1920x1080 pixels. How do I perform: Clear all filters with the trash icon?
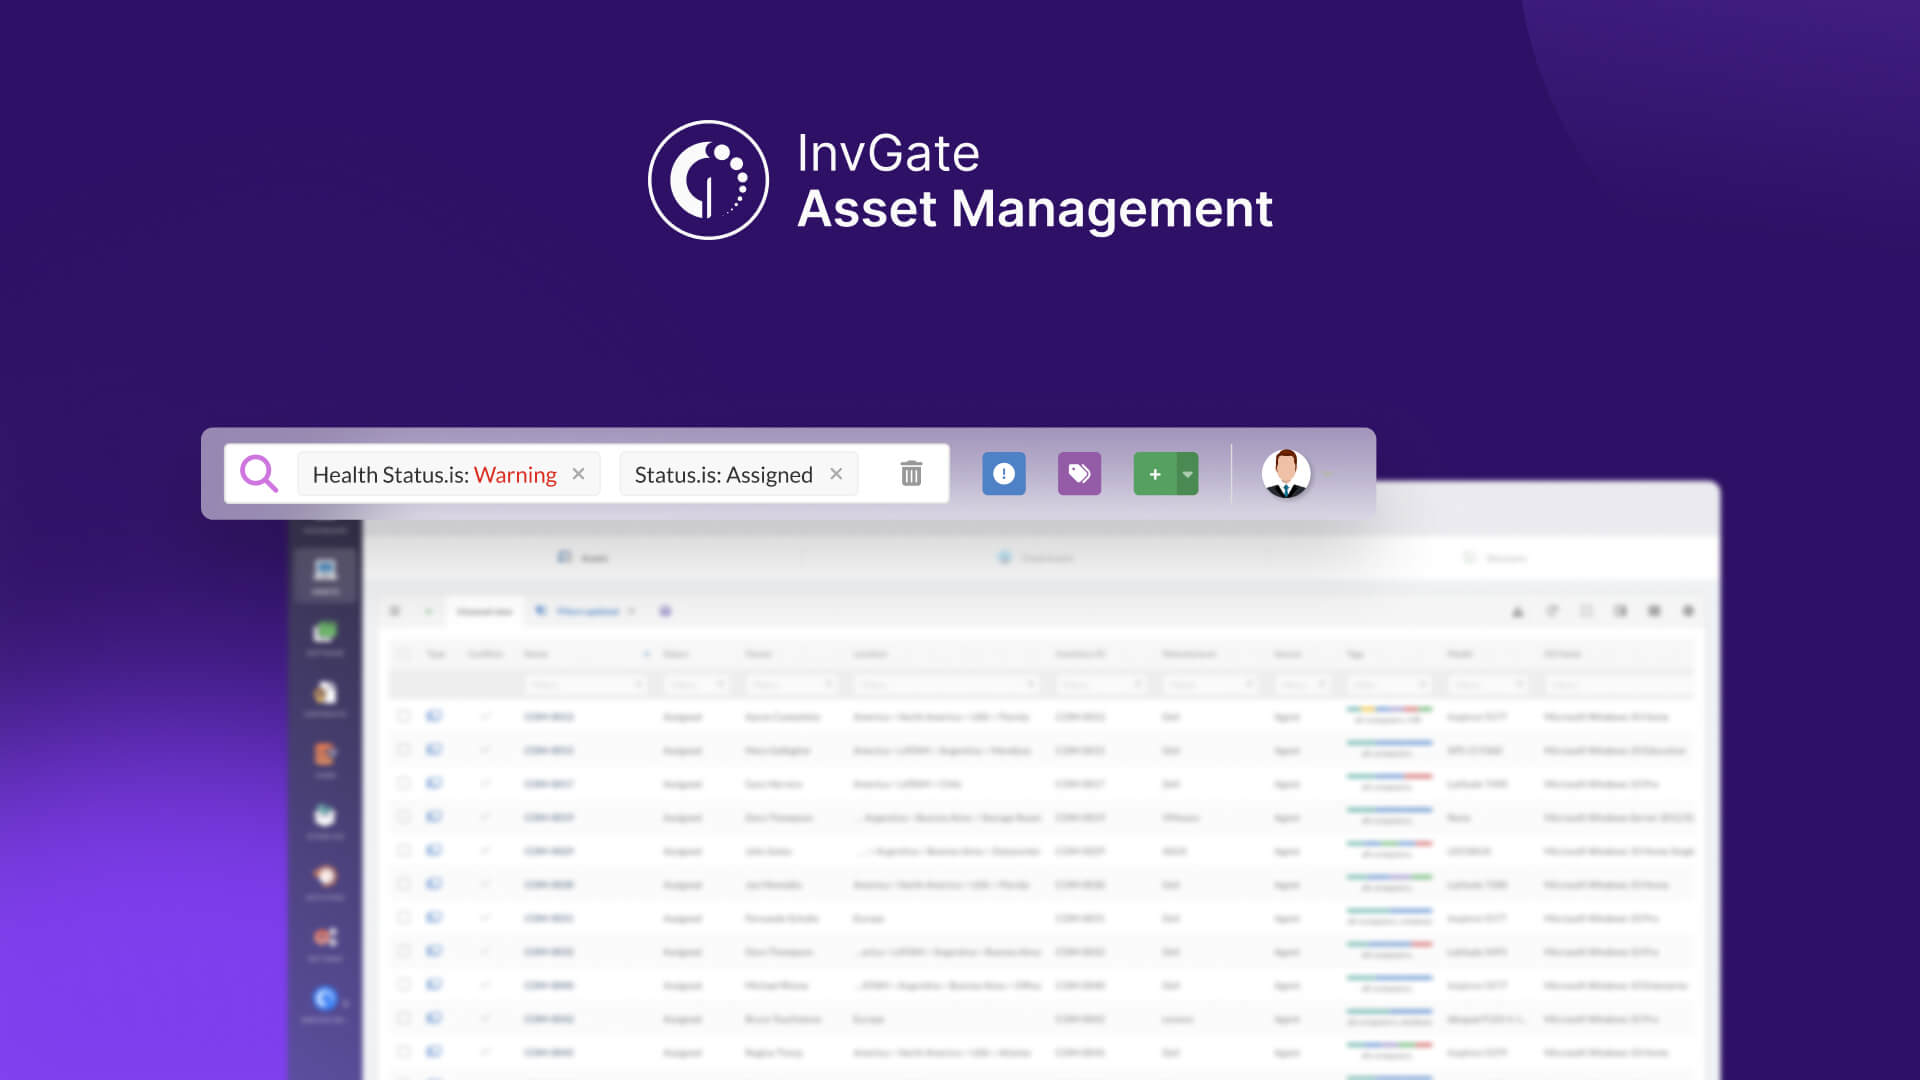click(911, 473)
